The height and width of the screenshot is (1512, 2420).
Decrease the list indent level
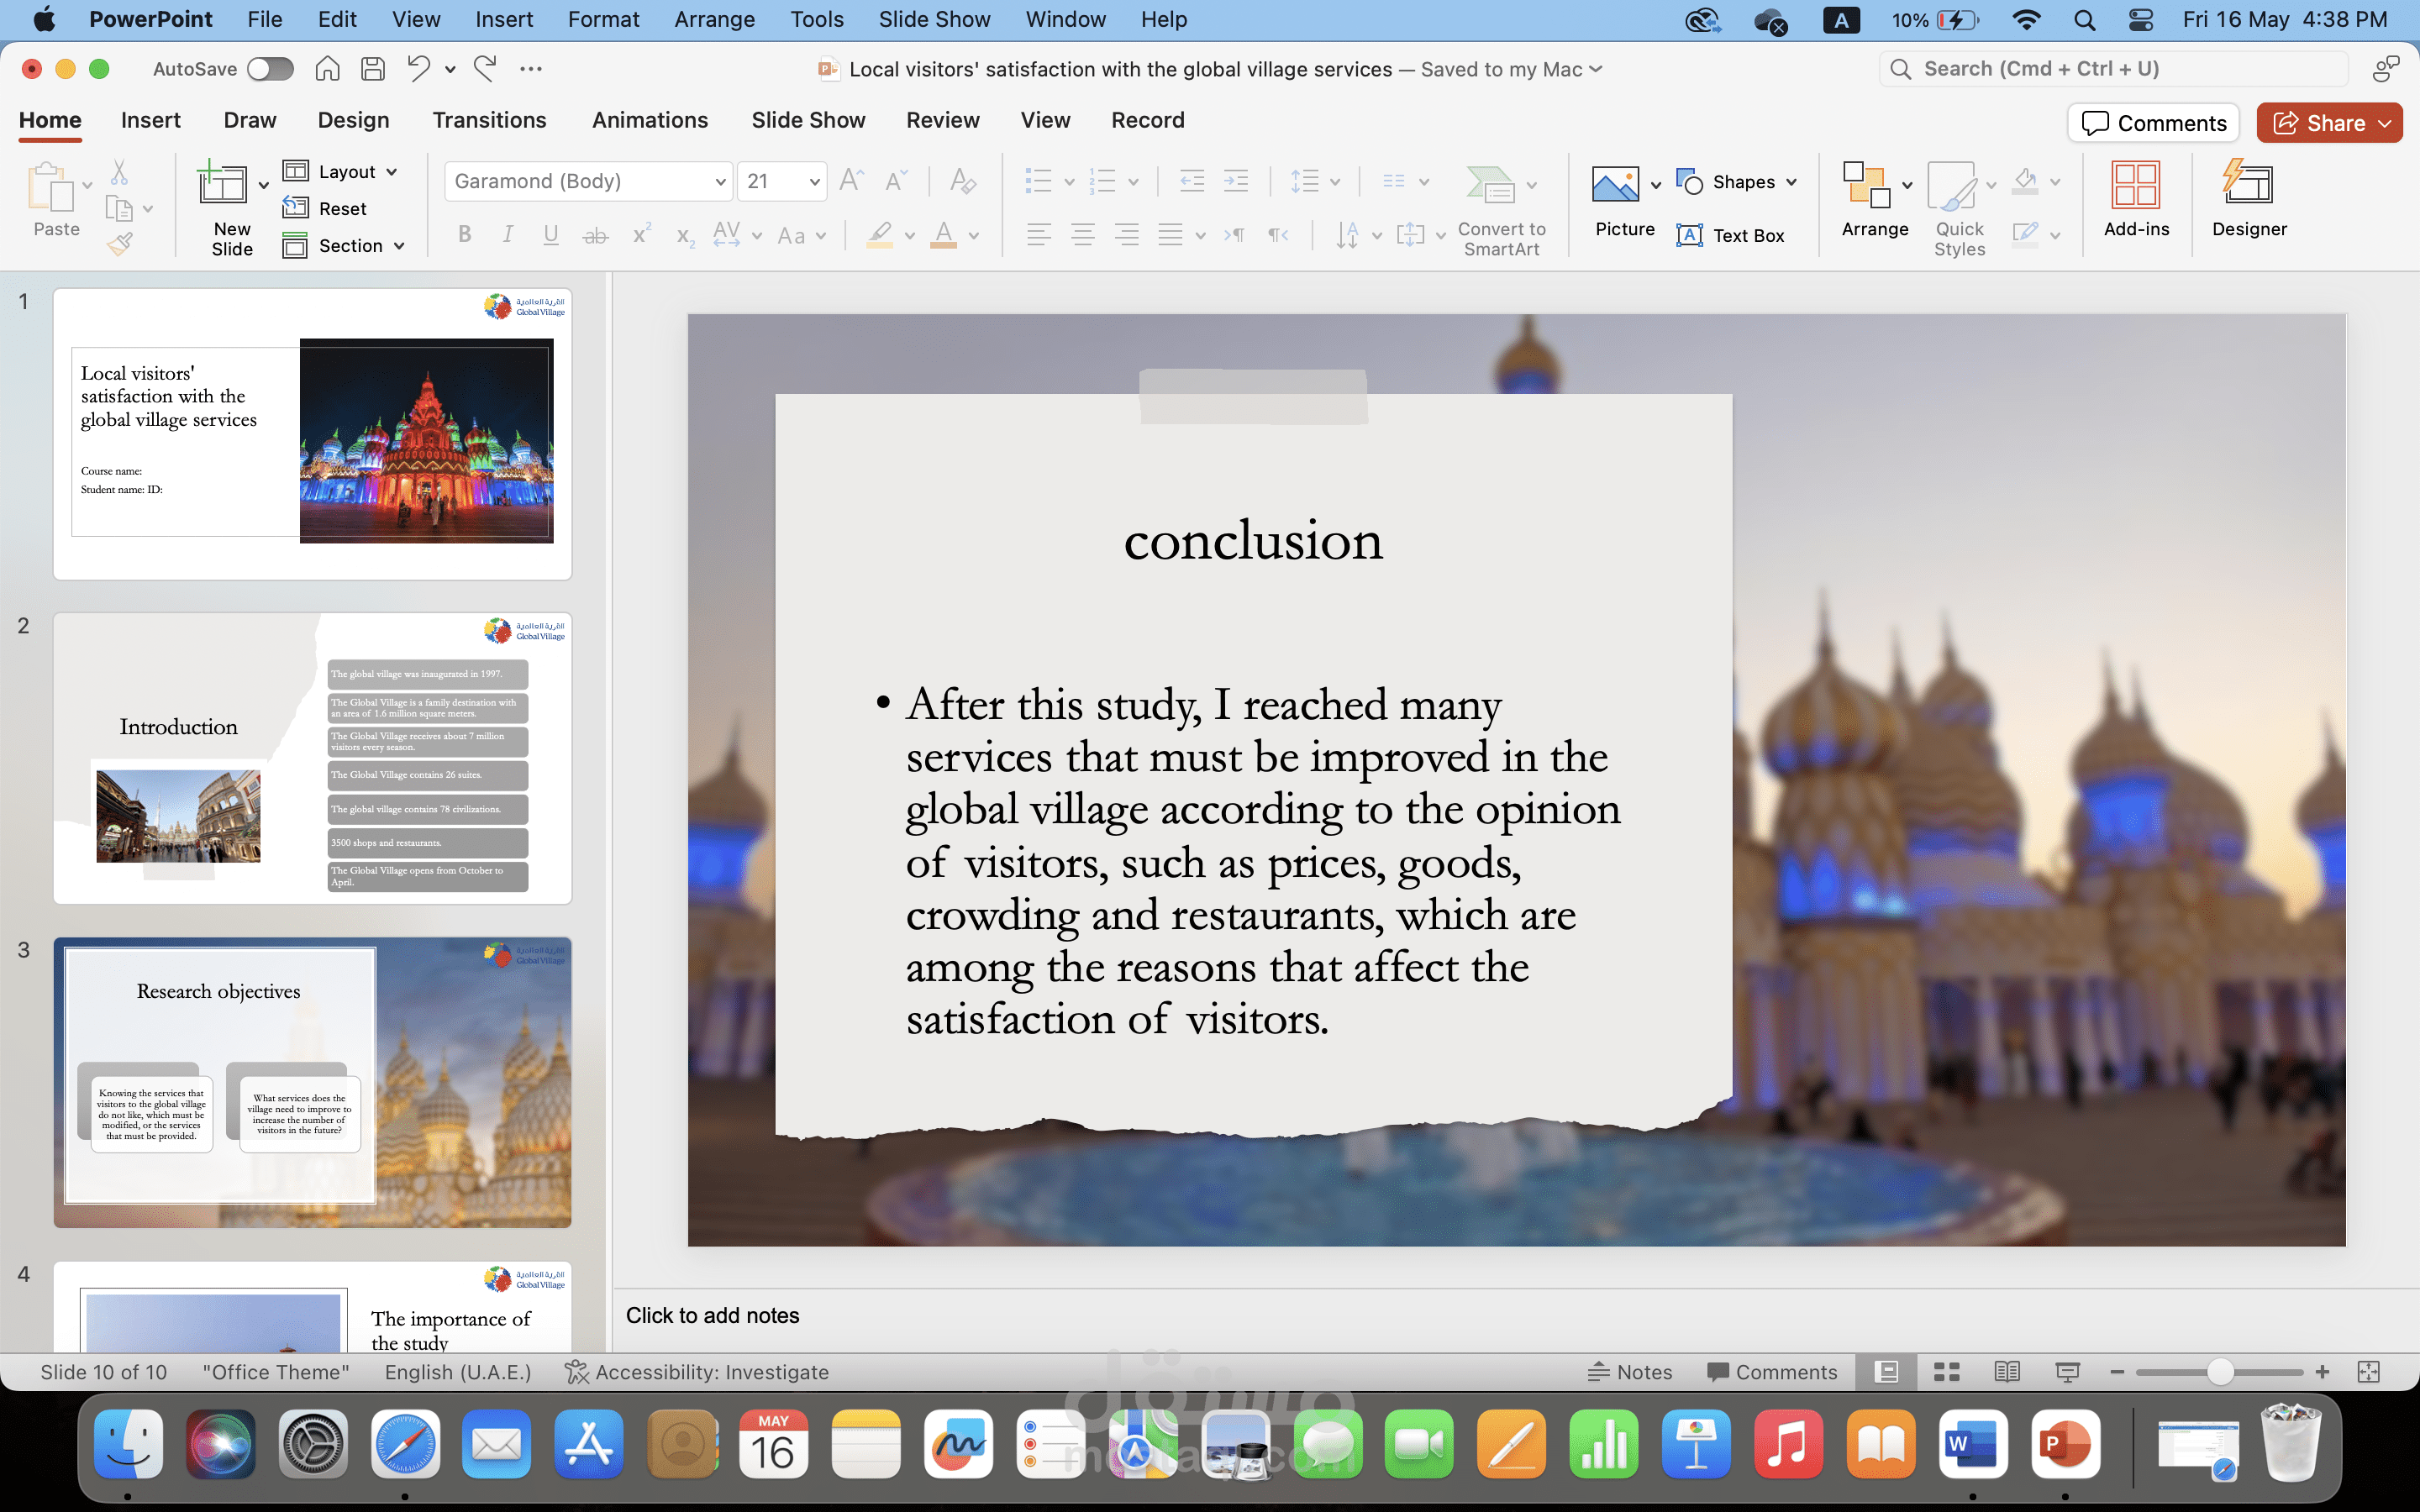[x=1192, y=181]
